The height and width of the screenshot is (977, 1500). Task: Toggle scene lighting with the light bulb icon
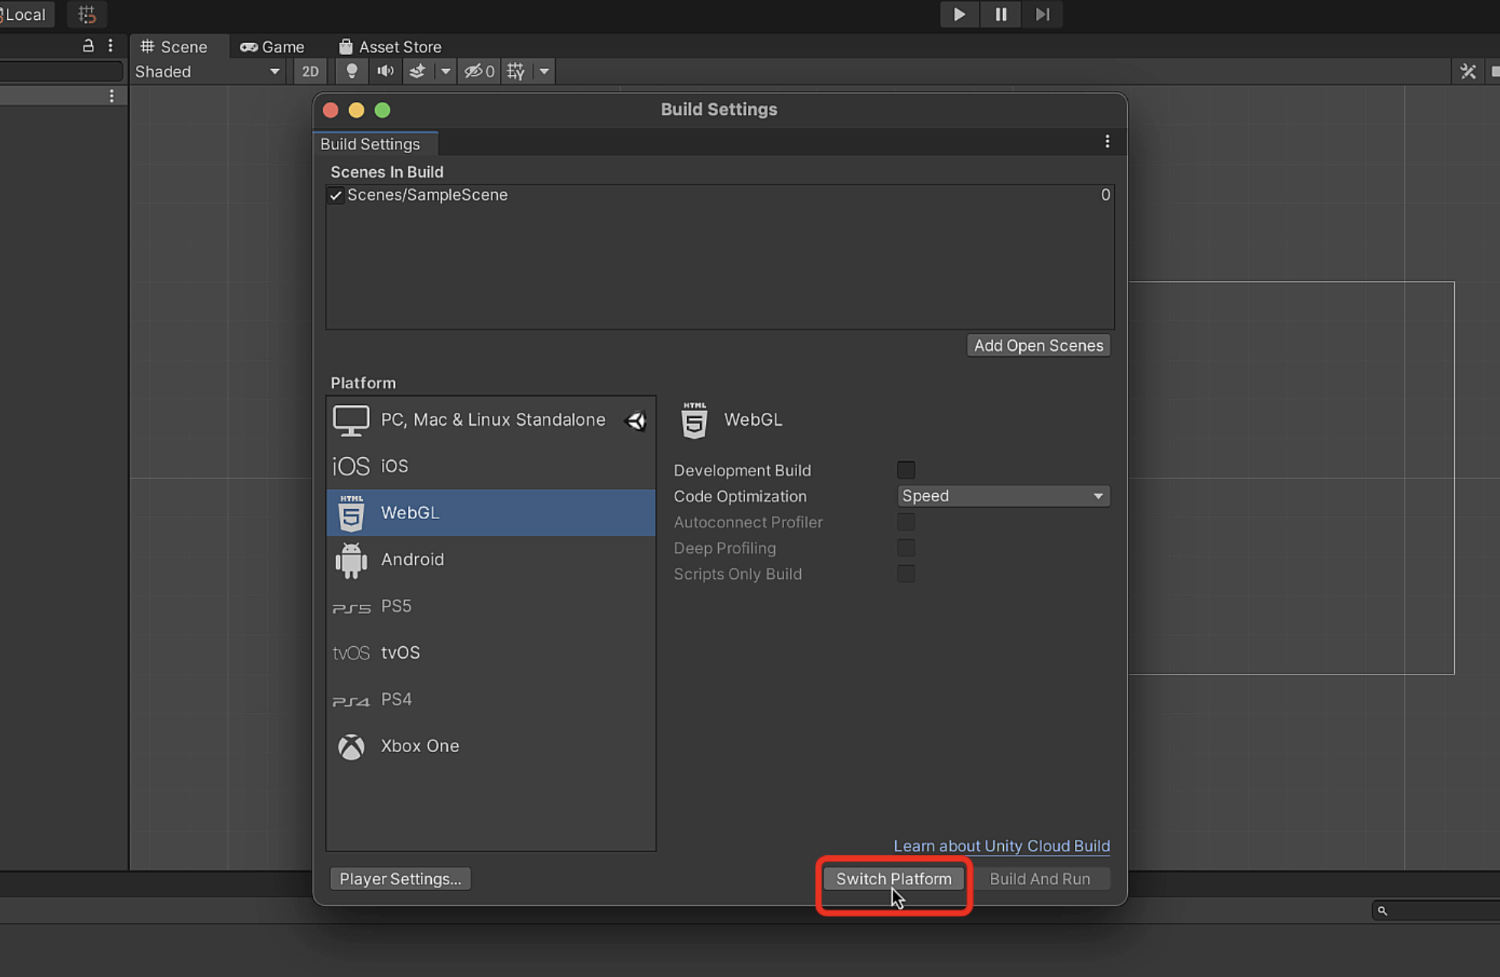click(351, 71)
